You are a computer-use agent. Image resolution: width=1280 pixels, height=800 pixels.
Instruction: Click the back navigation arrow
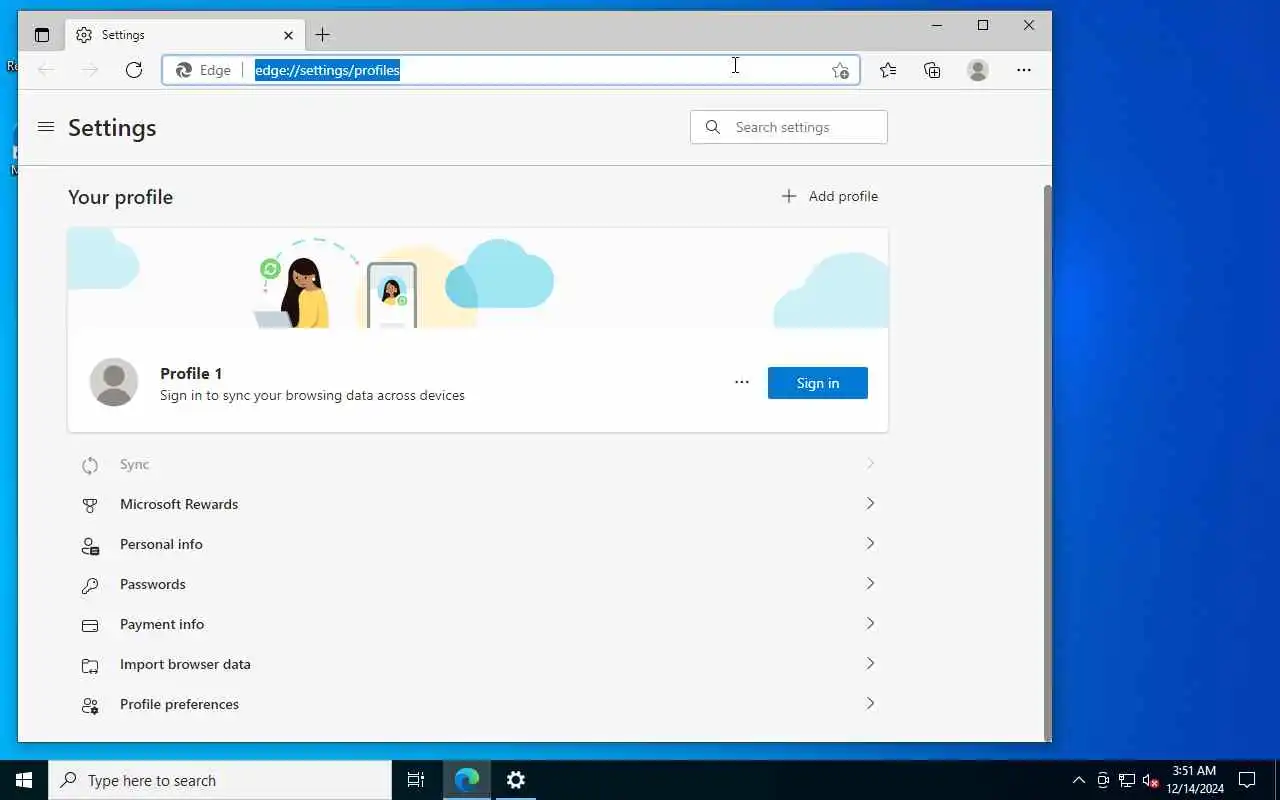[x=46, y=70]
